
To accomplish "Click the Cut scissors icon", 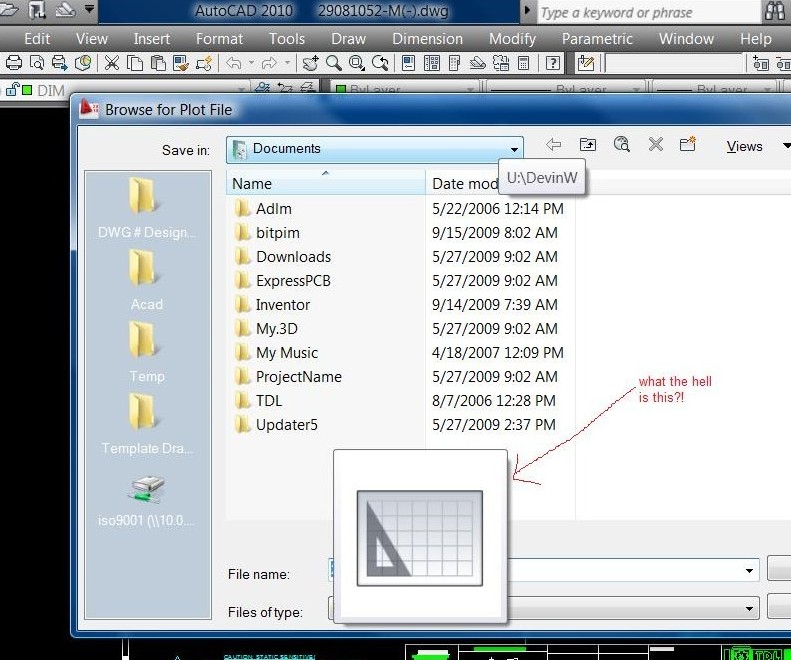I will (x=111, y=63).
